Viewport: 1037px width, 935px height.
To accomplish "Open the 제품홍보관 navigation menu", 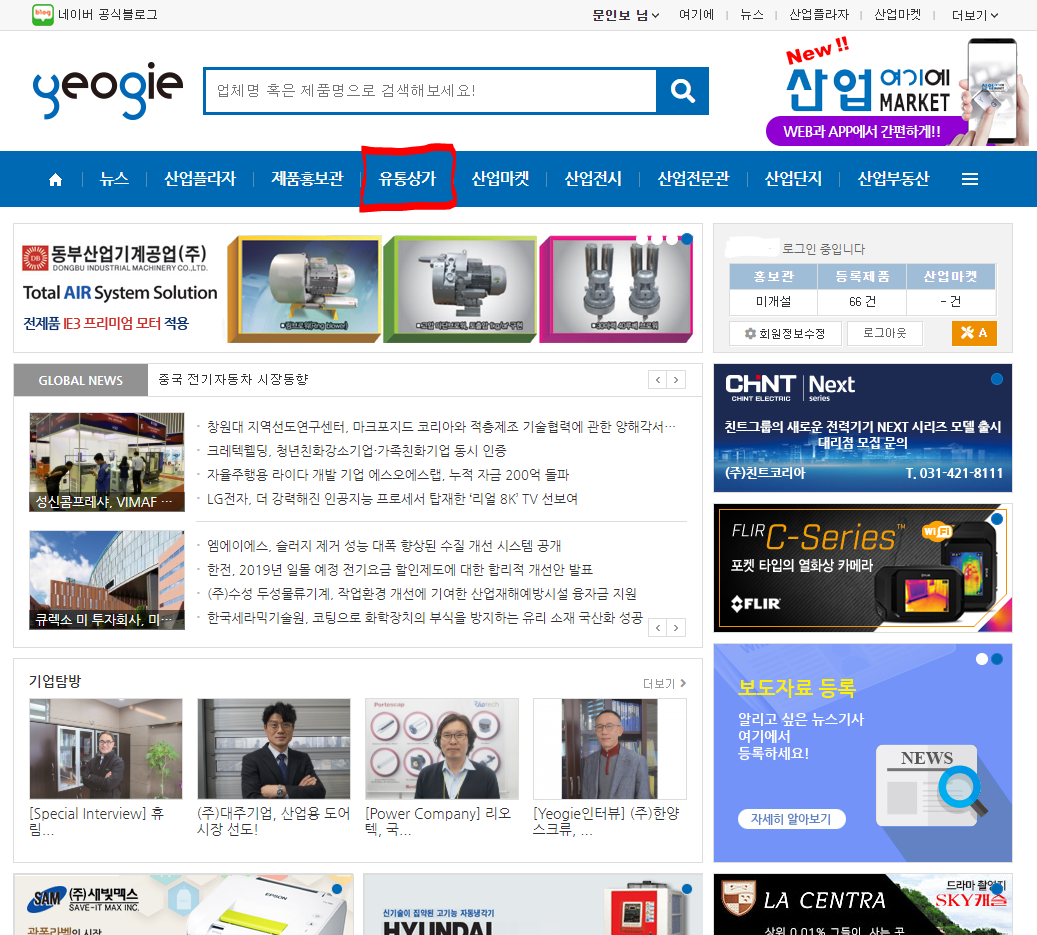I will click(308, 179).
